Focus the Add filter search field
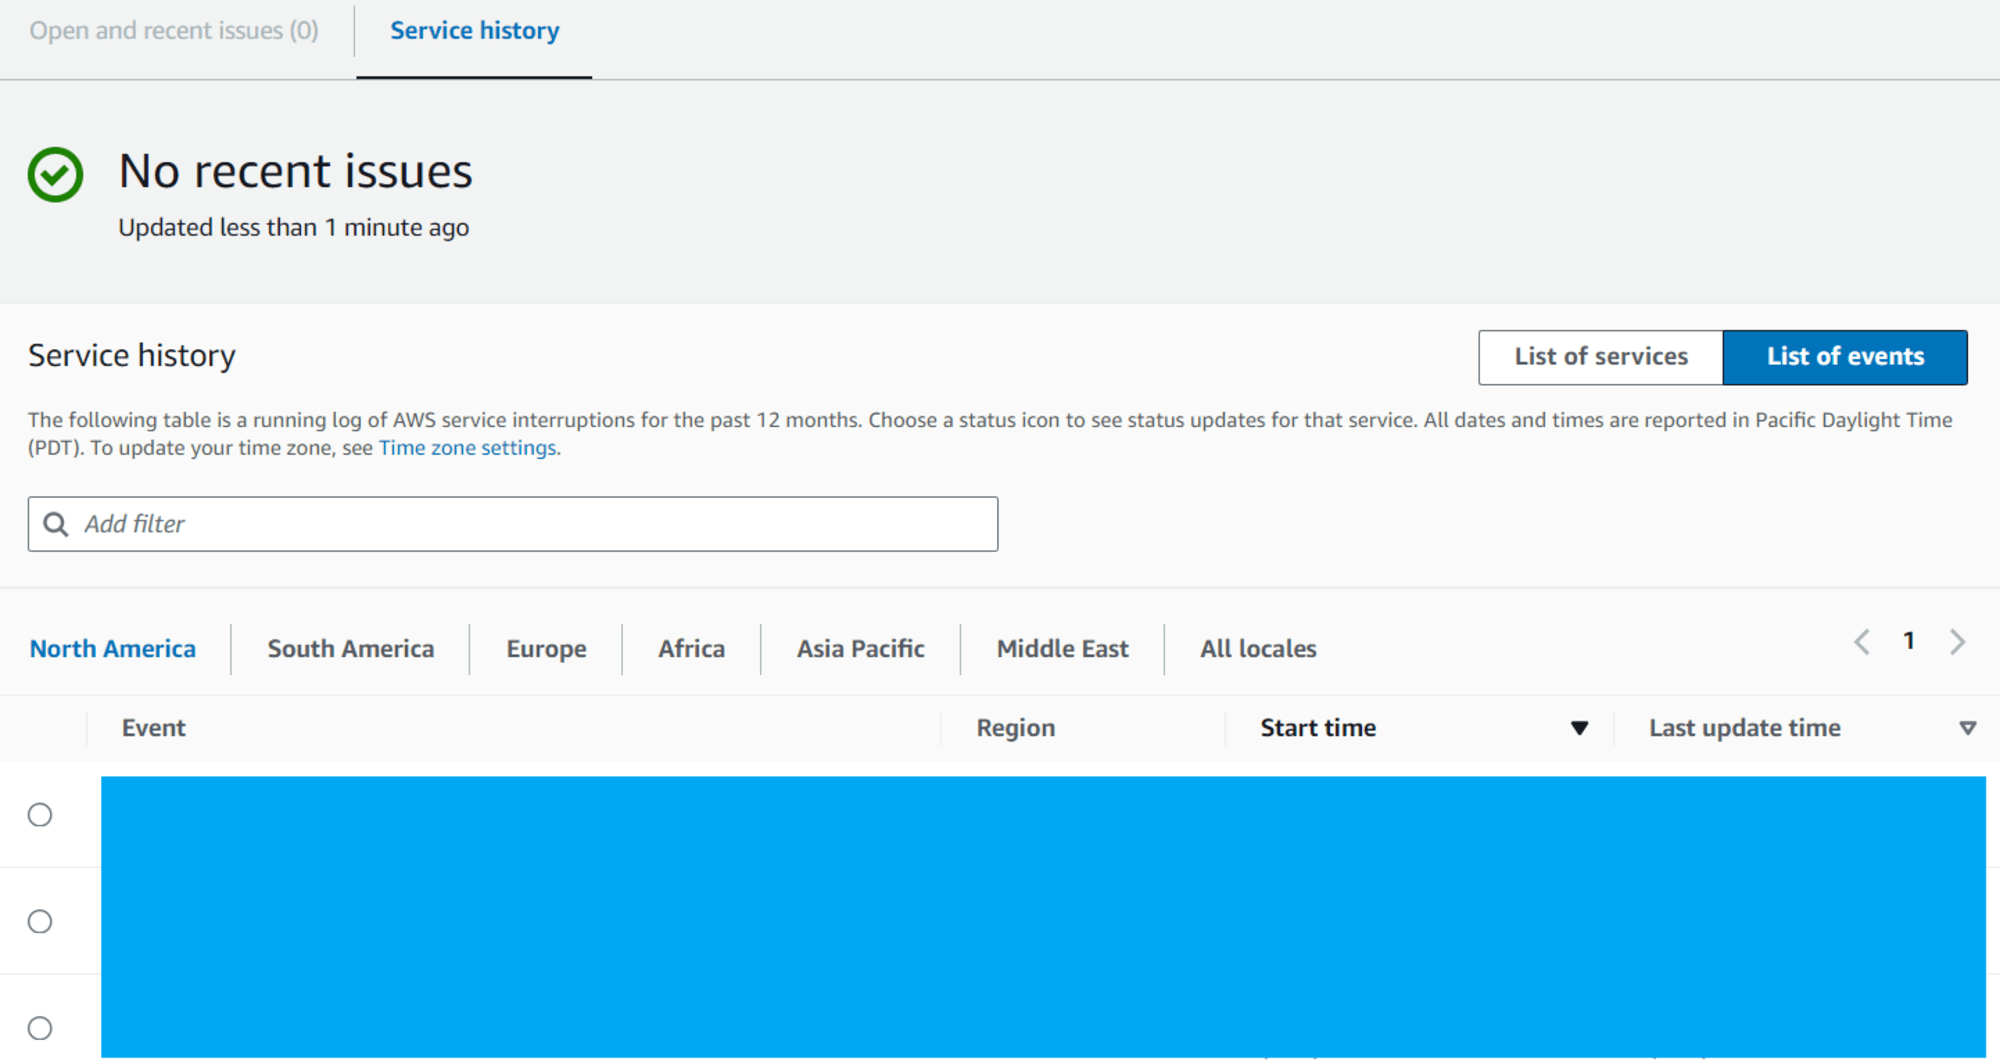Image resolution: width=2000 pixels, height=1062 pixels. coord(513,524)
